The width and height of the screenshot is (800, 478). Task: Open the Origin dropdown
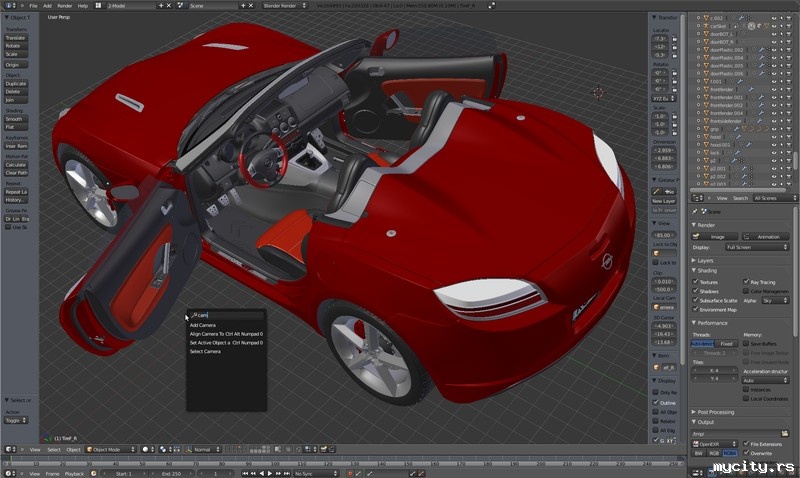16,65
